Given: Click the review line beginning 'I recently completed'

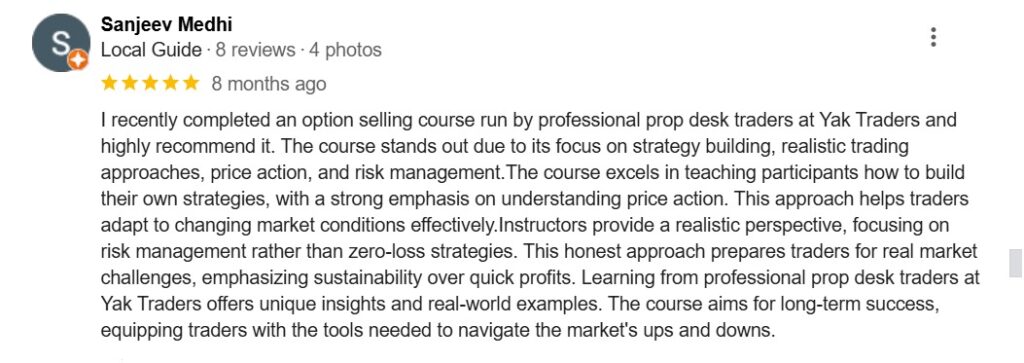Looking at the screenshot, I should 528,120.
